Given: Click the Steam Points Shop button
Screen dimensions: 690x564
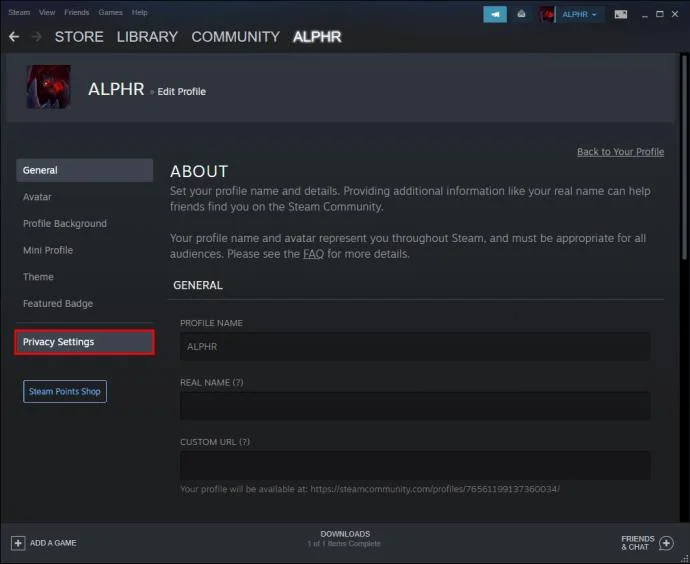Looking at the screenshot, I should click(x=65, y=391).
